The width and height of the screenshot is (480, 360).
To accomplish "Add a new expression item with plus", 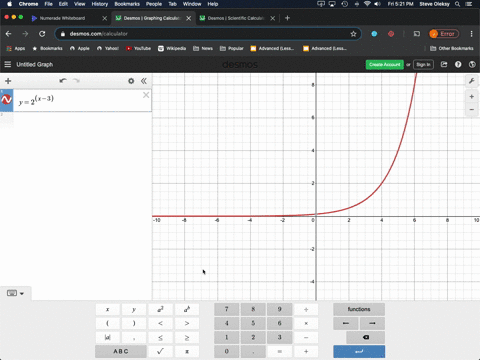I will (8, 81).
